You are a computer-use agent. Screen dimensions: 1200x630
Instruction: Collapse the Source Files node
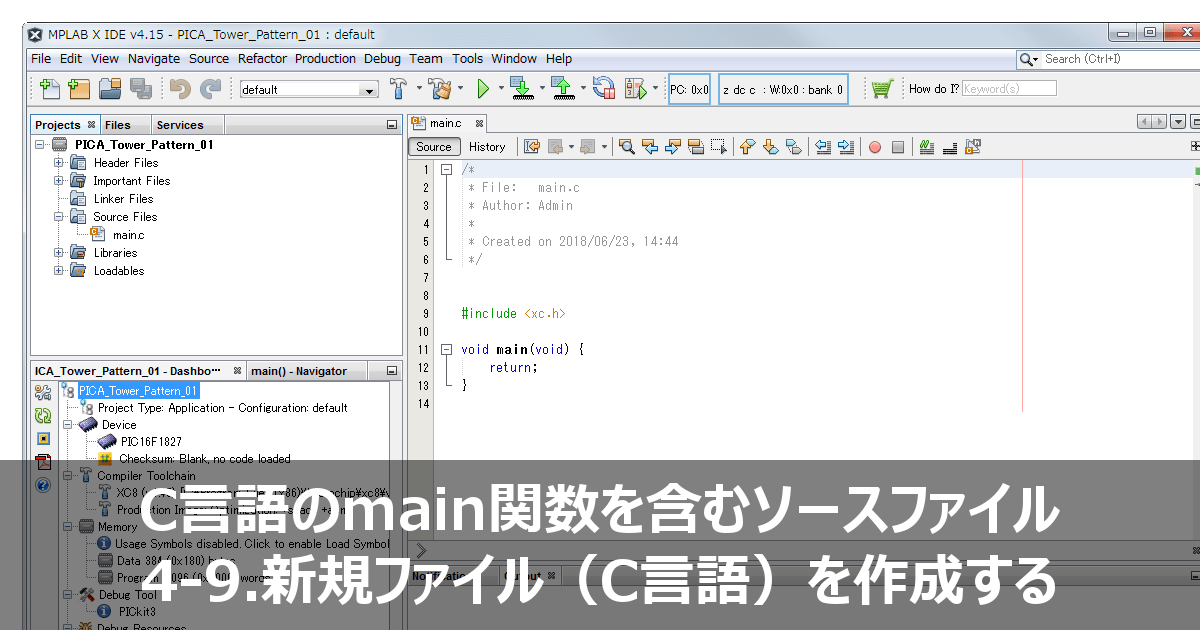[x=58, y=217]
